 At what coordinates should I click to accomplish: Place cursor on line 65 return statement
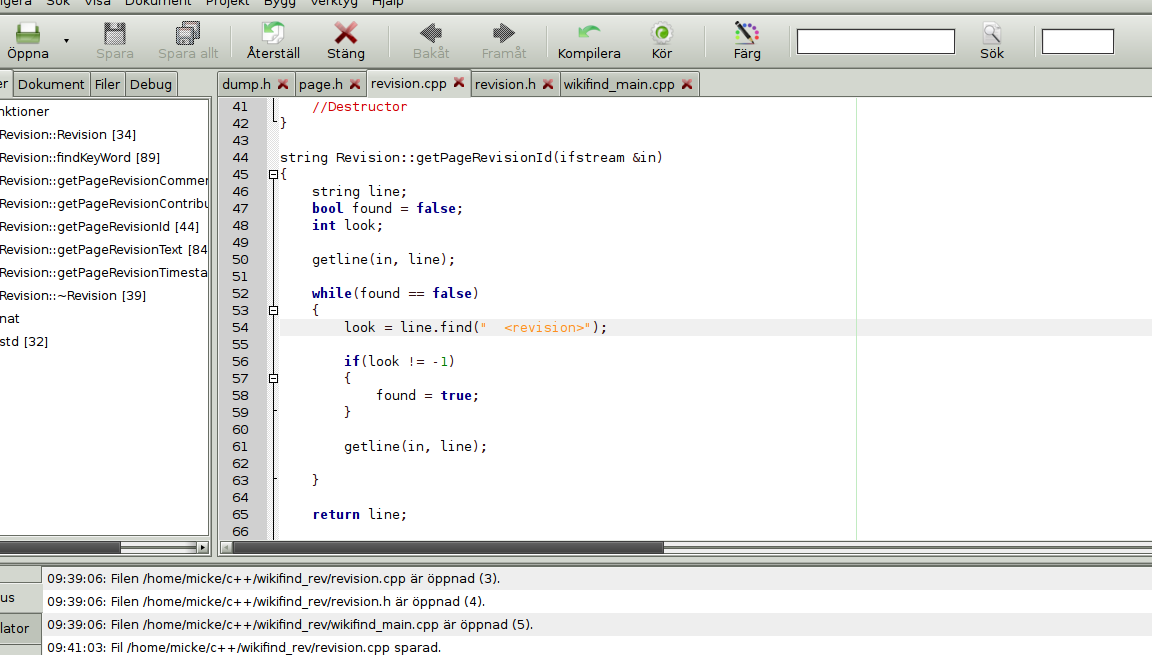pos(359,514)
